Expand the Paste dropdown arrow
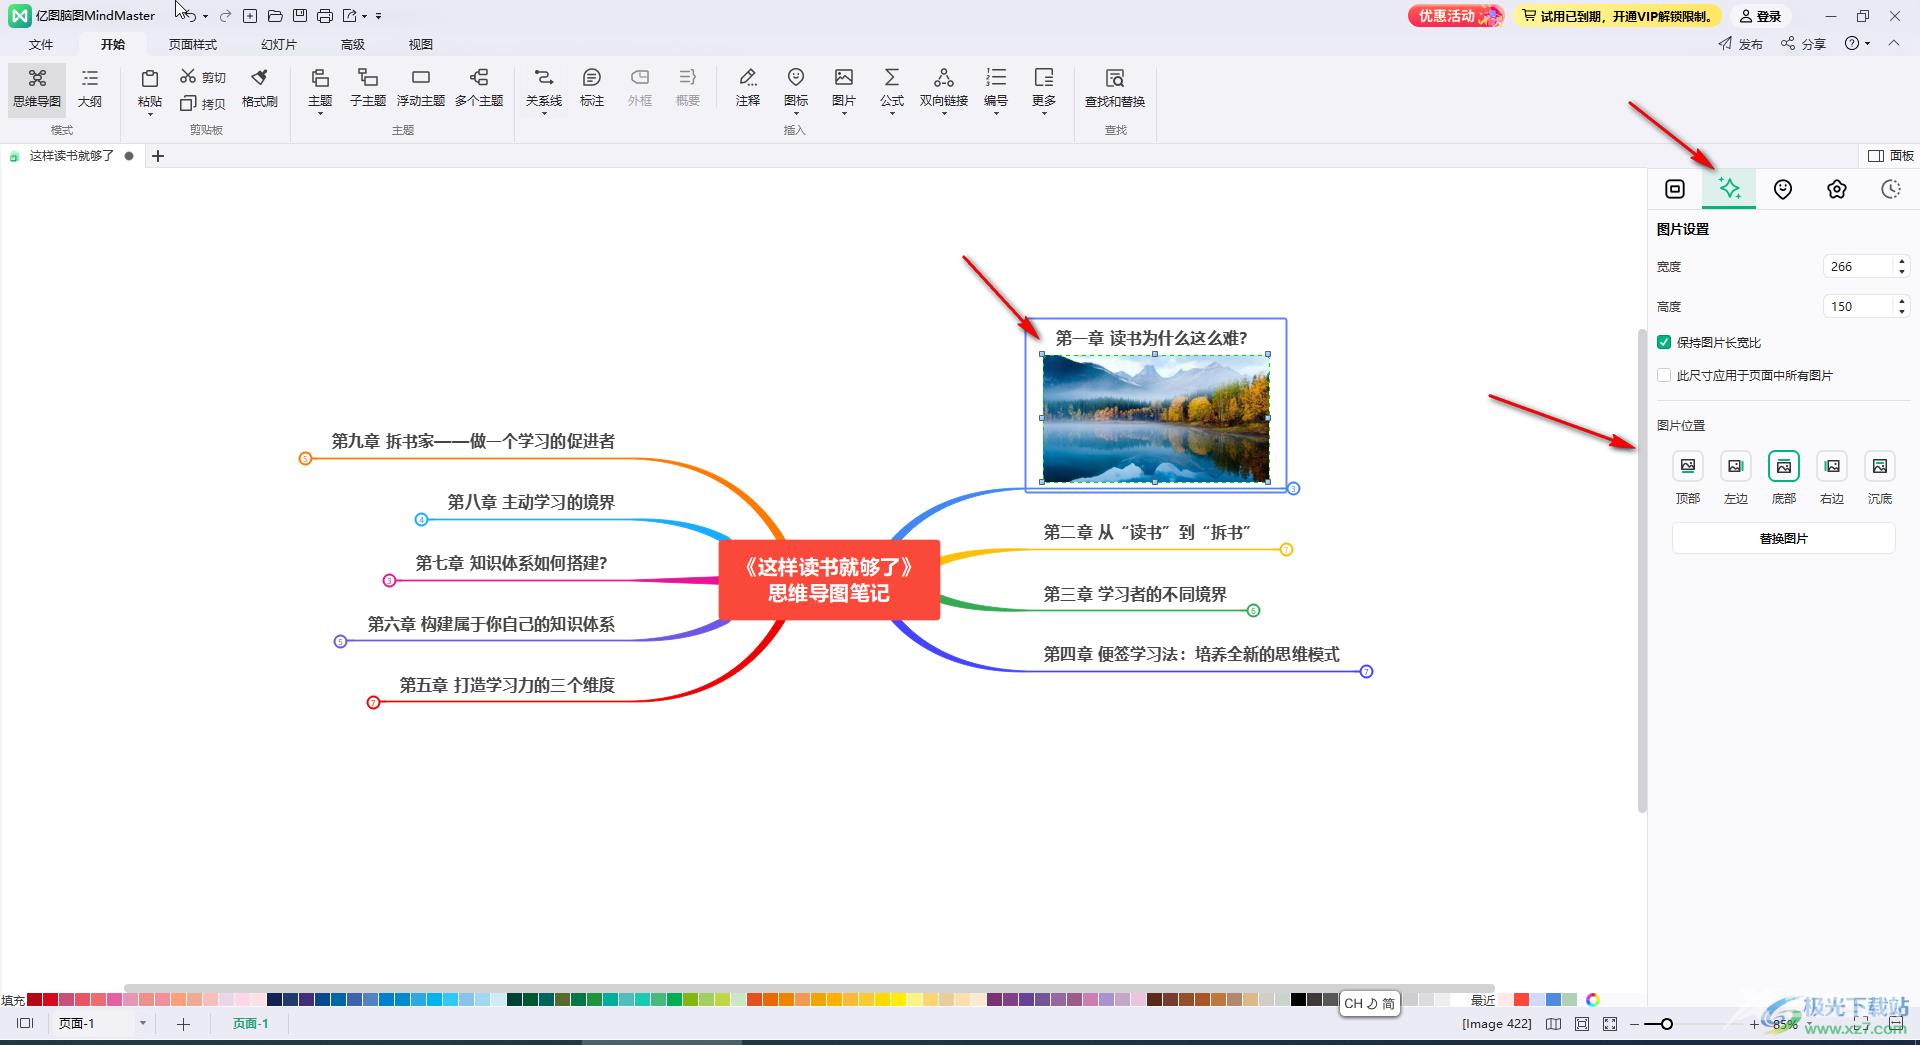Viewport: 1920px width, 1045px height. tap(150, 114)
